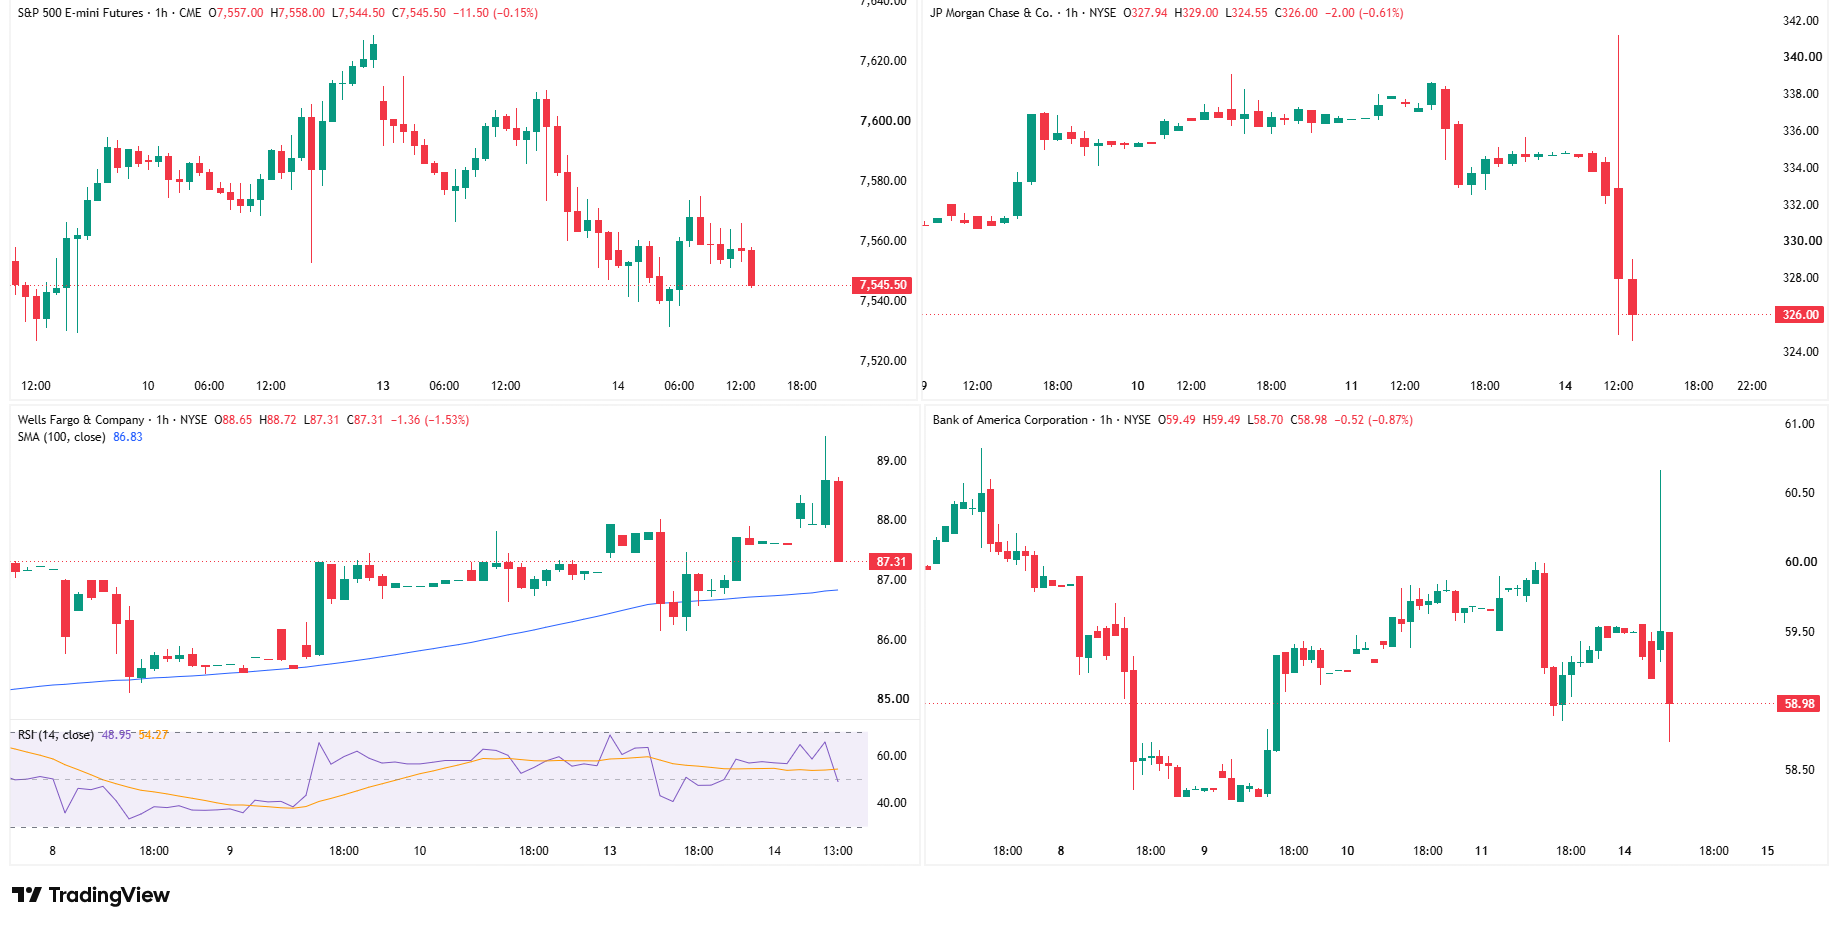Image resolution: width=1838 pixels, height=925 pixels.
Task: Click the red 58.98 price label on Bank of America
Action: pos(1799,704)
